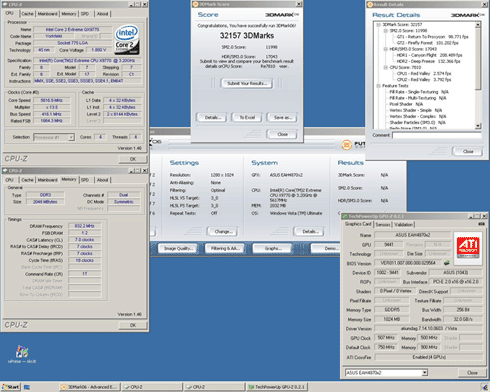
Task: Select 'CPU1 - Red Valley' result row
Action: point(424,73)
